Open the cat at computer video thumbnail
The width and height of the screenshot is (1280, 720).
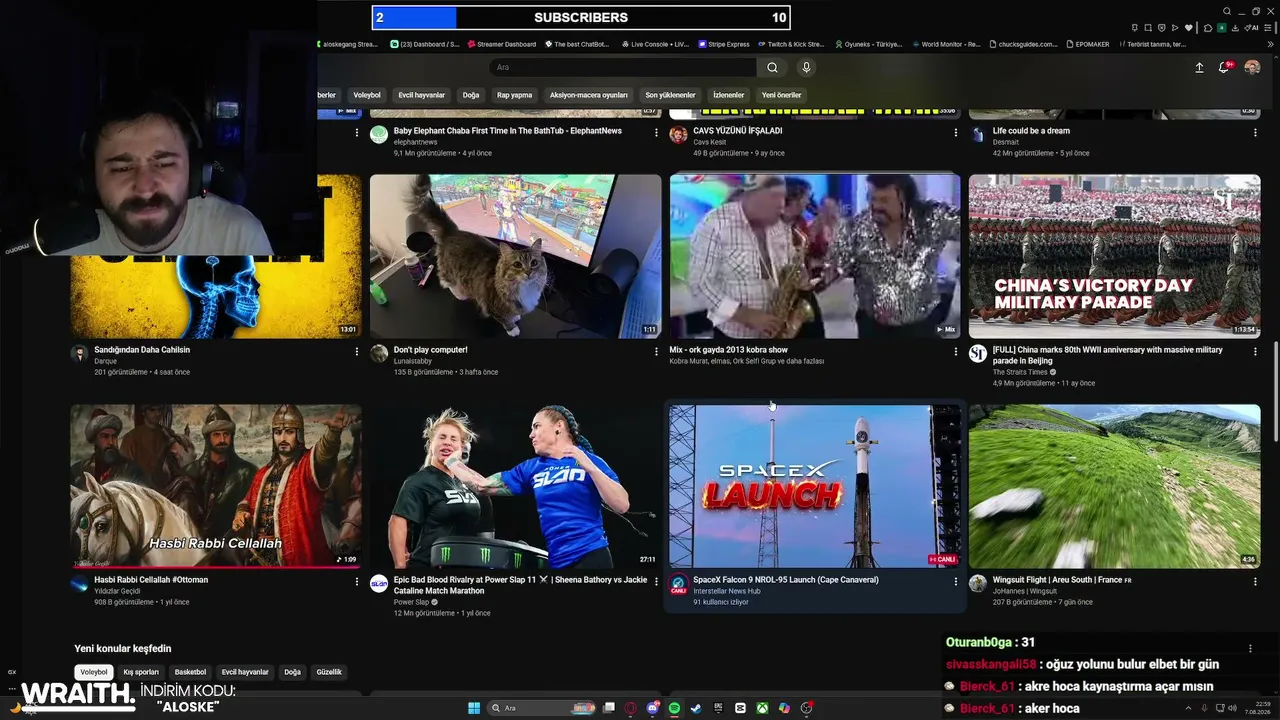tap(516, 257)
